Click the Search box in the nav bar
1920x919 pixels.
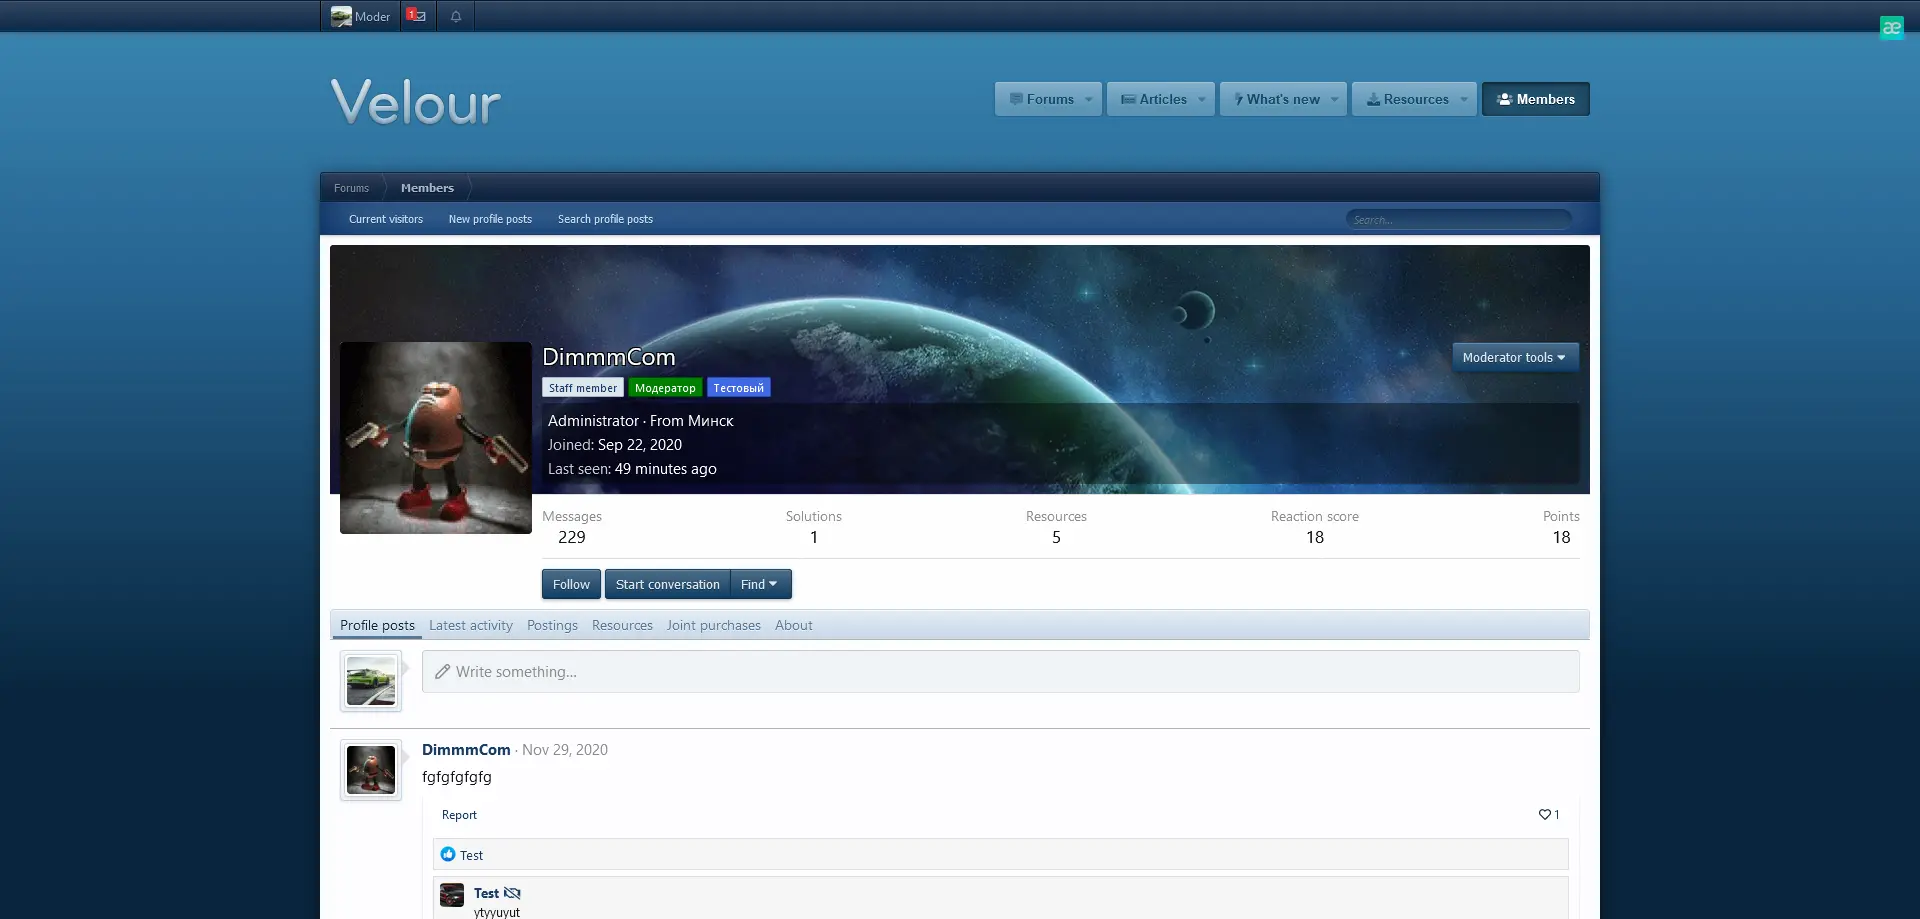tap(1458, 219)
